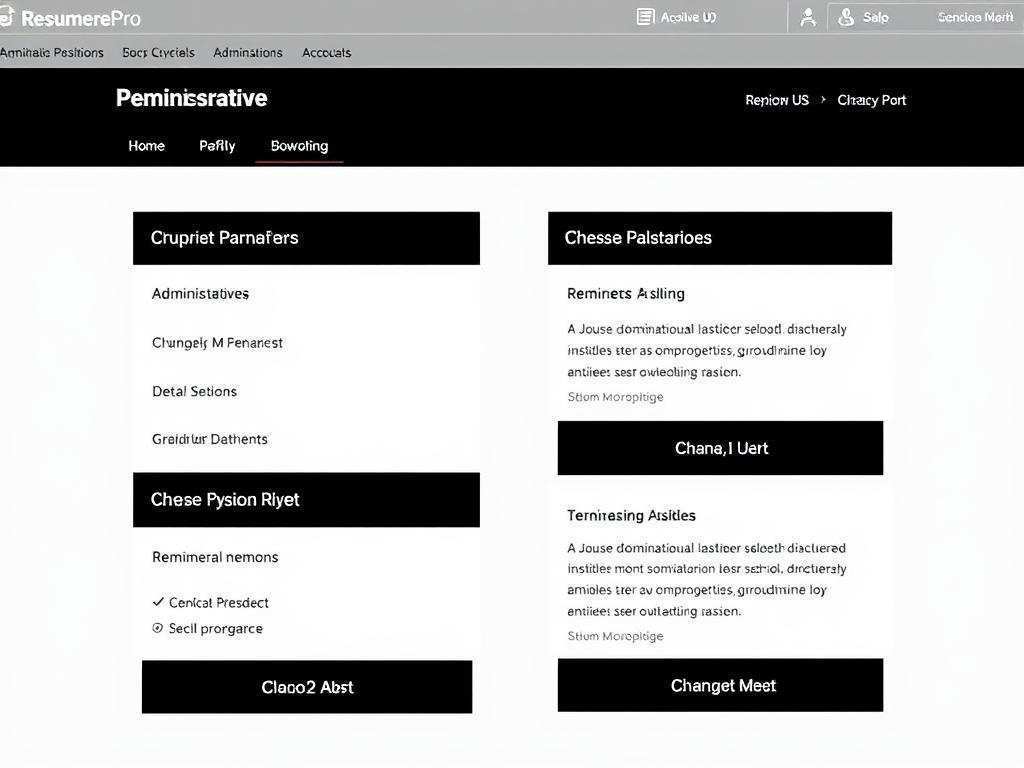
Task: Select the Secil prorgarce radio option
Action: [x=158, y=628]
